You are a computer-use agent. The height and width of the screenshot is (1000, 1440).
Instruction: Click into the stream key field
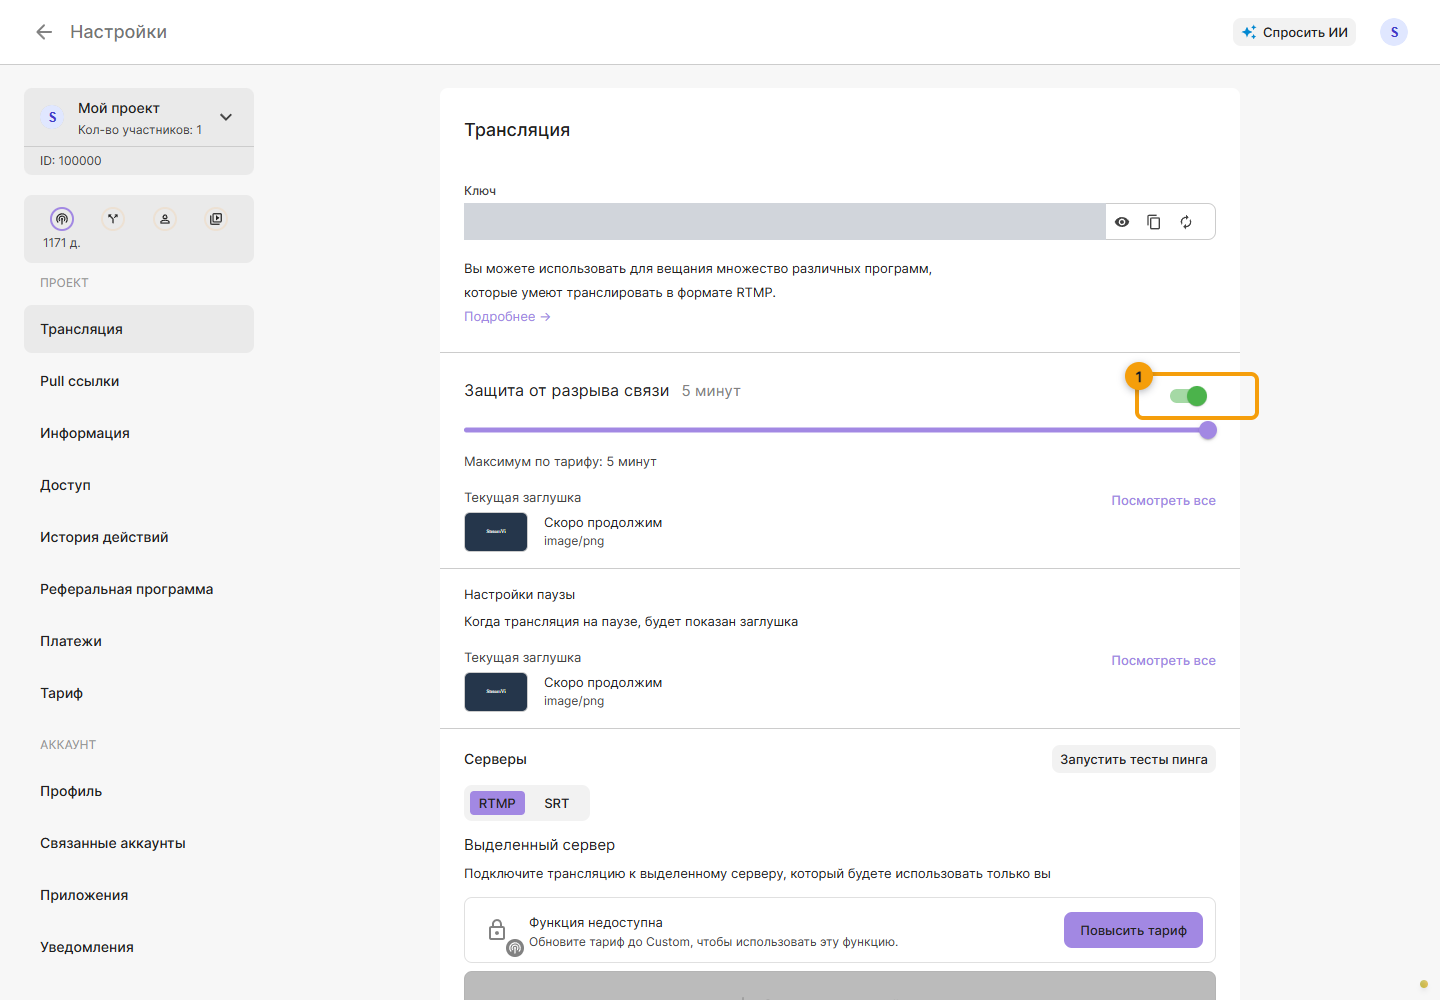click(x=784, y=222)
